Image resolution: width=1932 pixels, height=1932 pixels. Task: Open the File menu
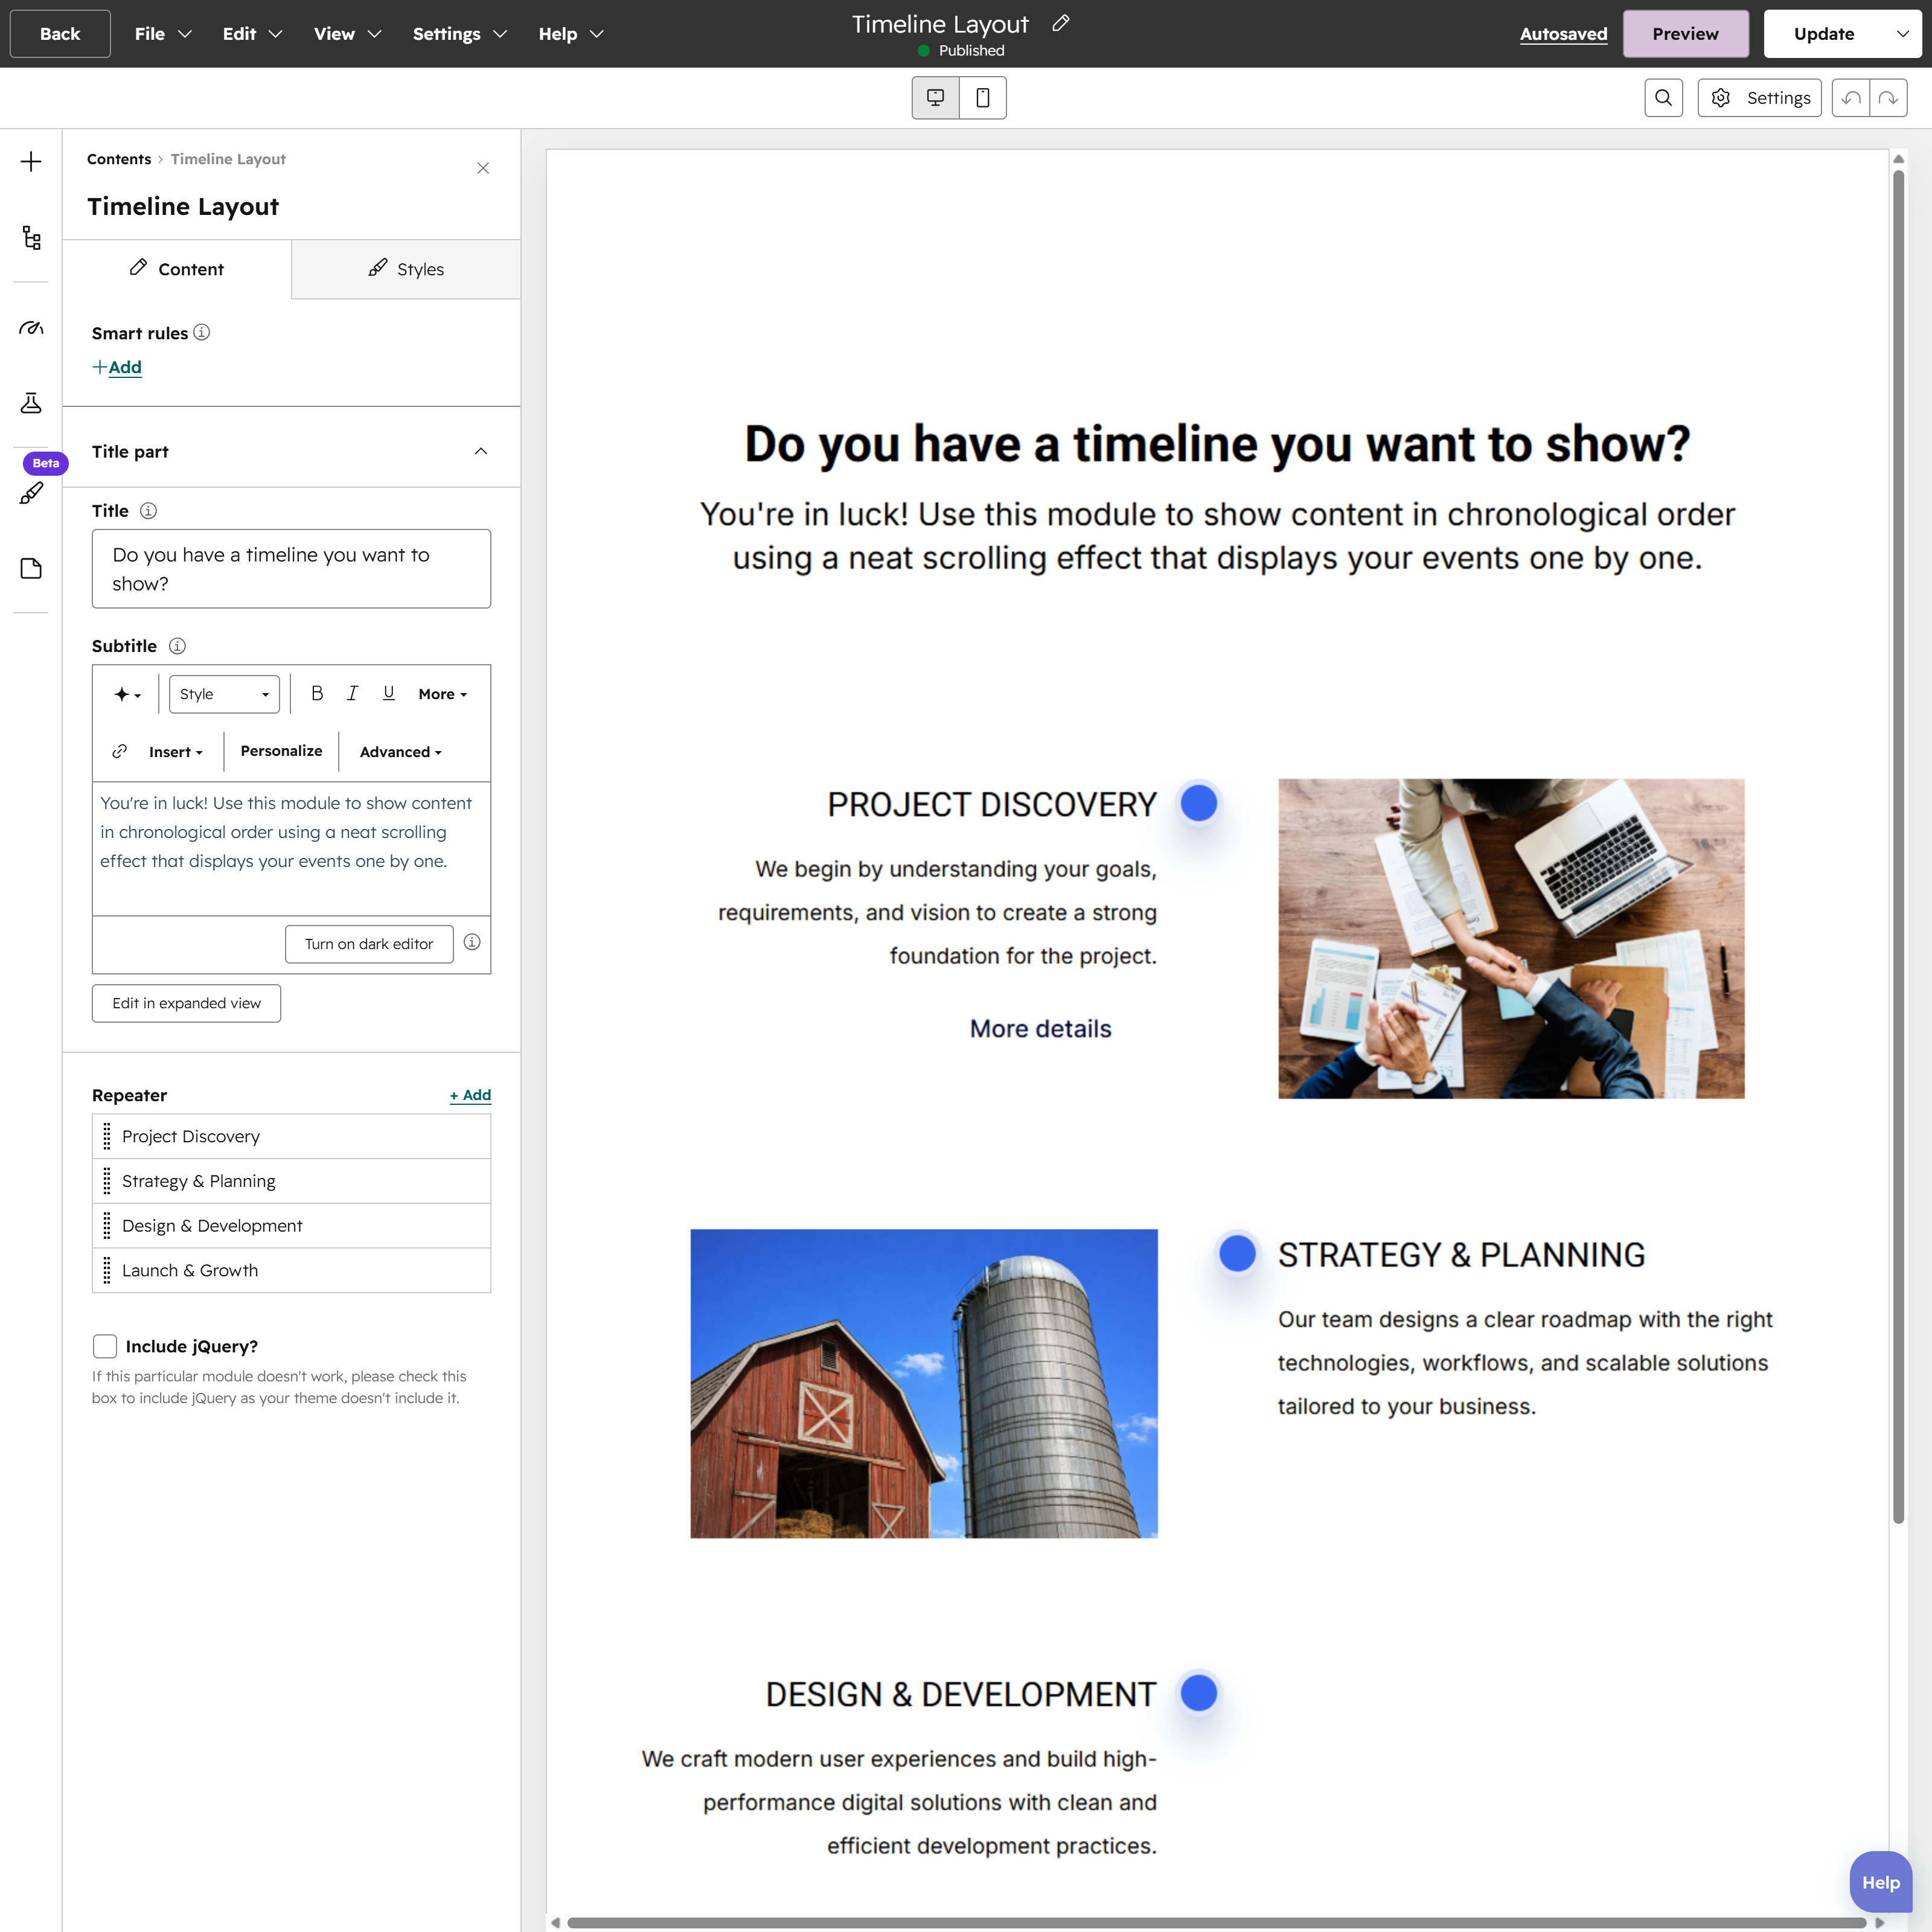pos(163,34)
